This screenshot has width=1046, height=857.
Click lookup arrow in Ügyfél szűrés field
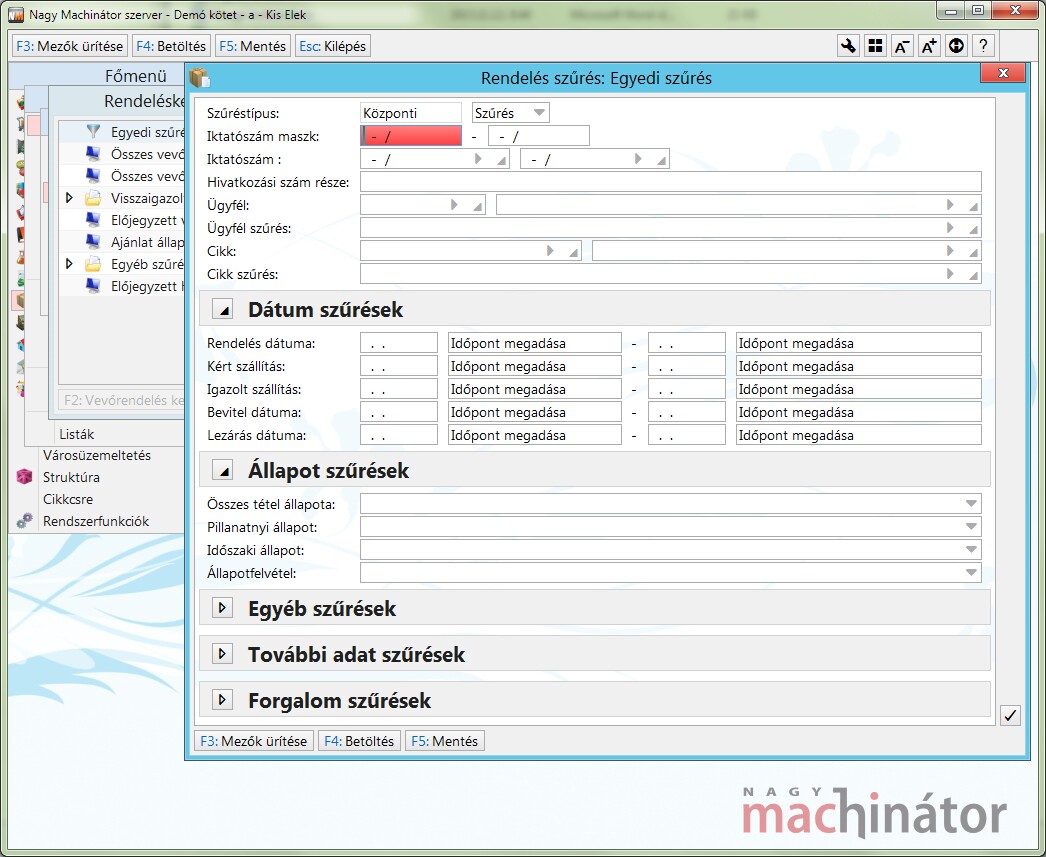coord(951,228)
